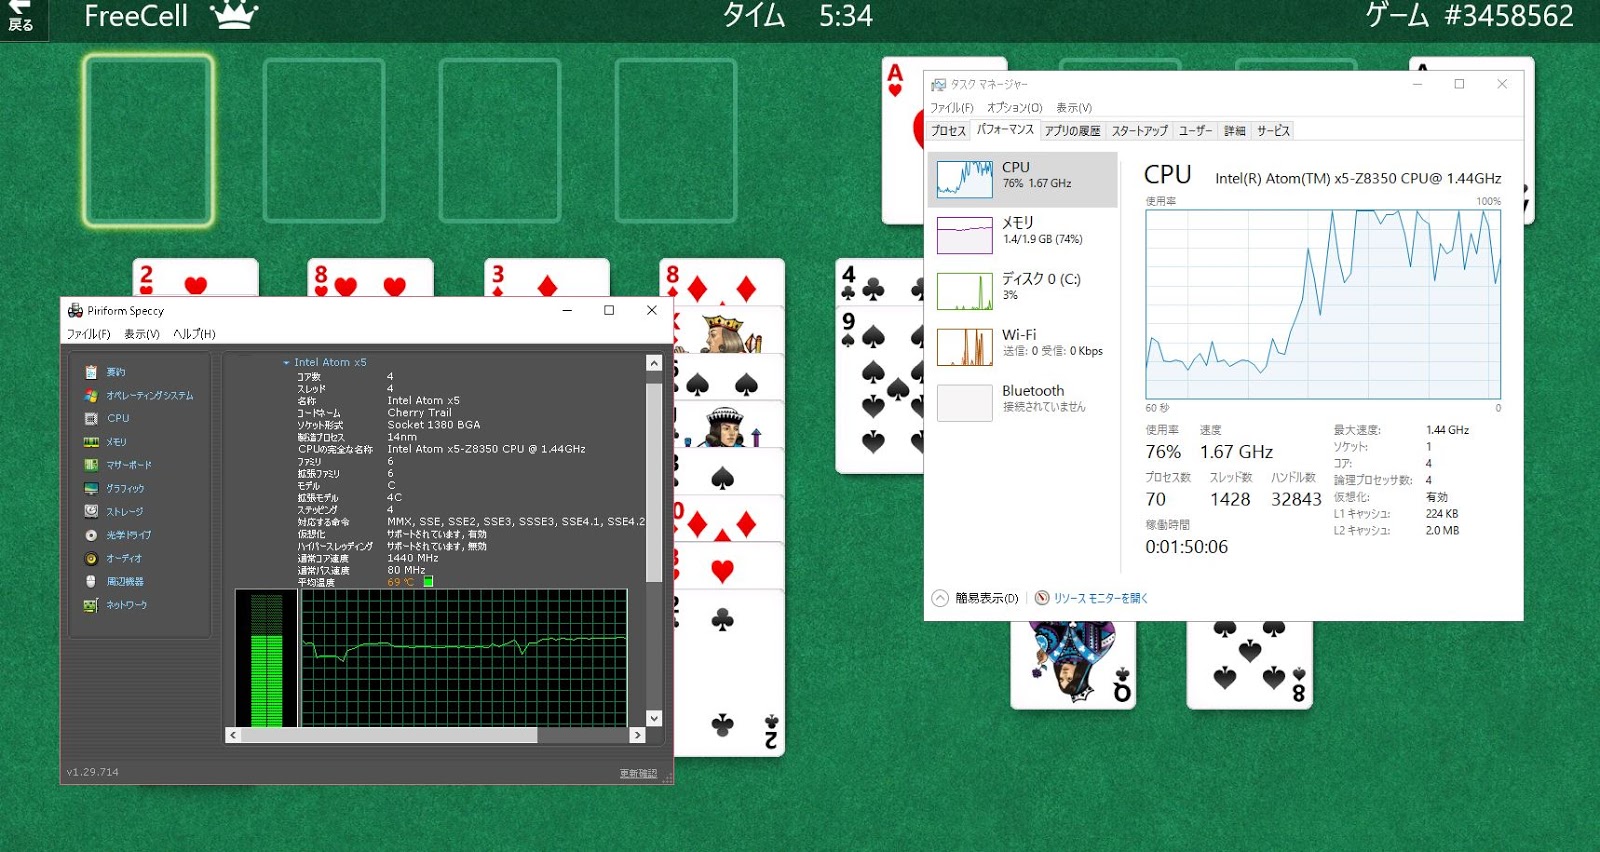Select the CPU section in Speccy sidebar

tap(107, 418)
